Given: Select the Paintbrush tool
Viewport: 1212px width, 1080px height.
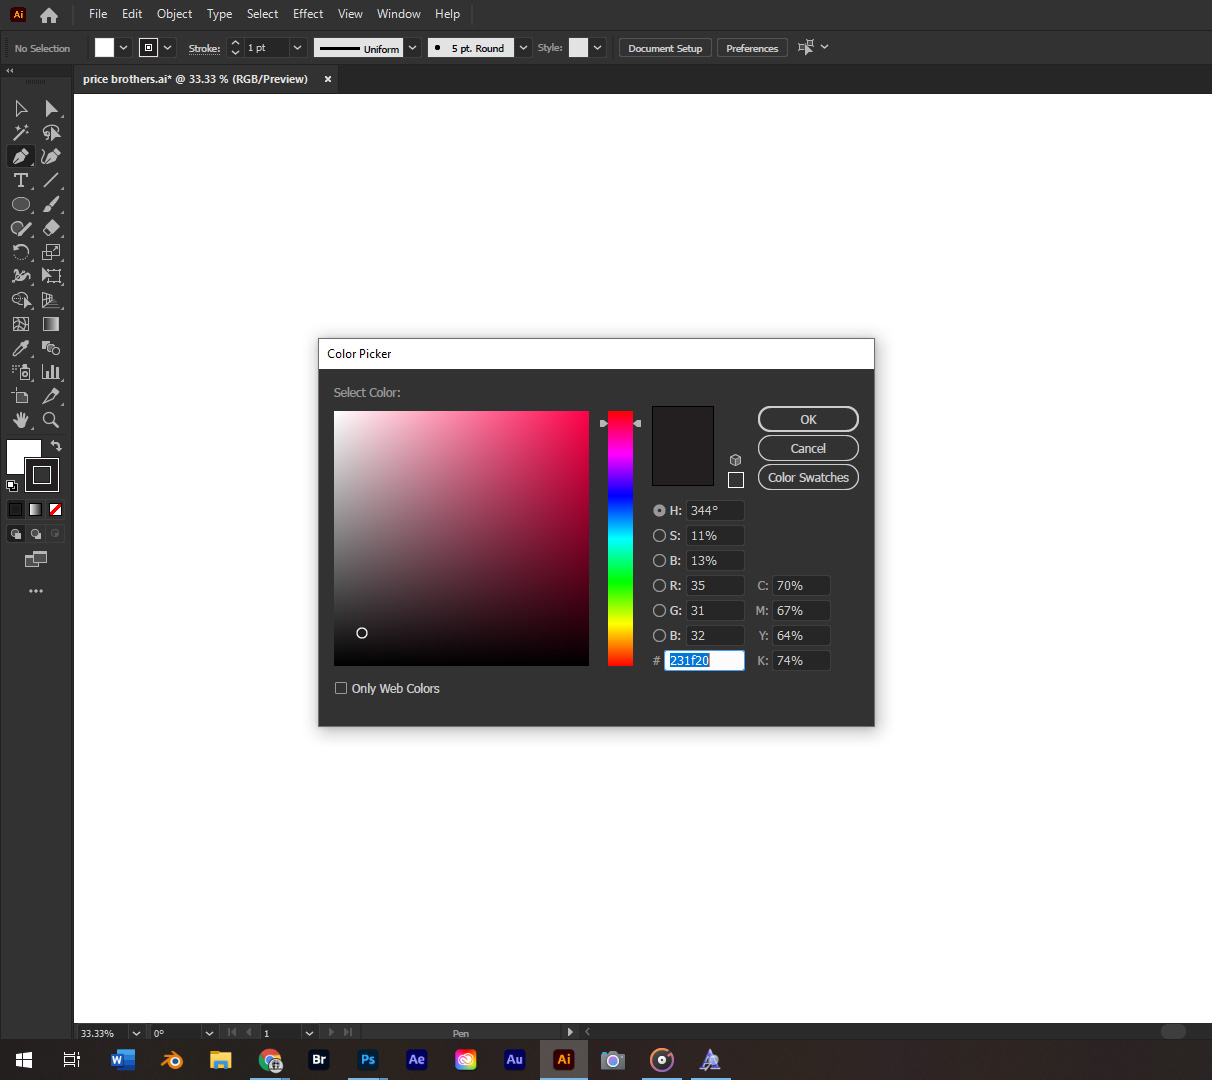Looking at the screenshot, I should click(52, 204).
